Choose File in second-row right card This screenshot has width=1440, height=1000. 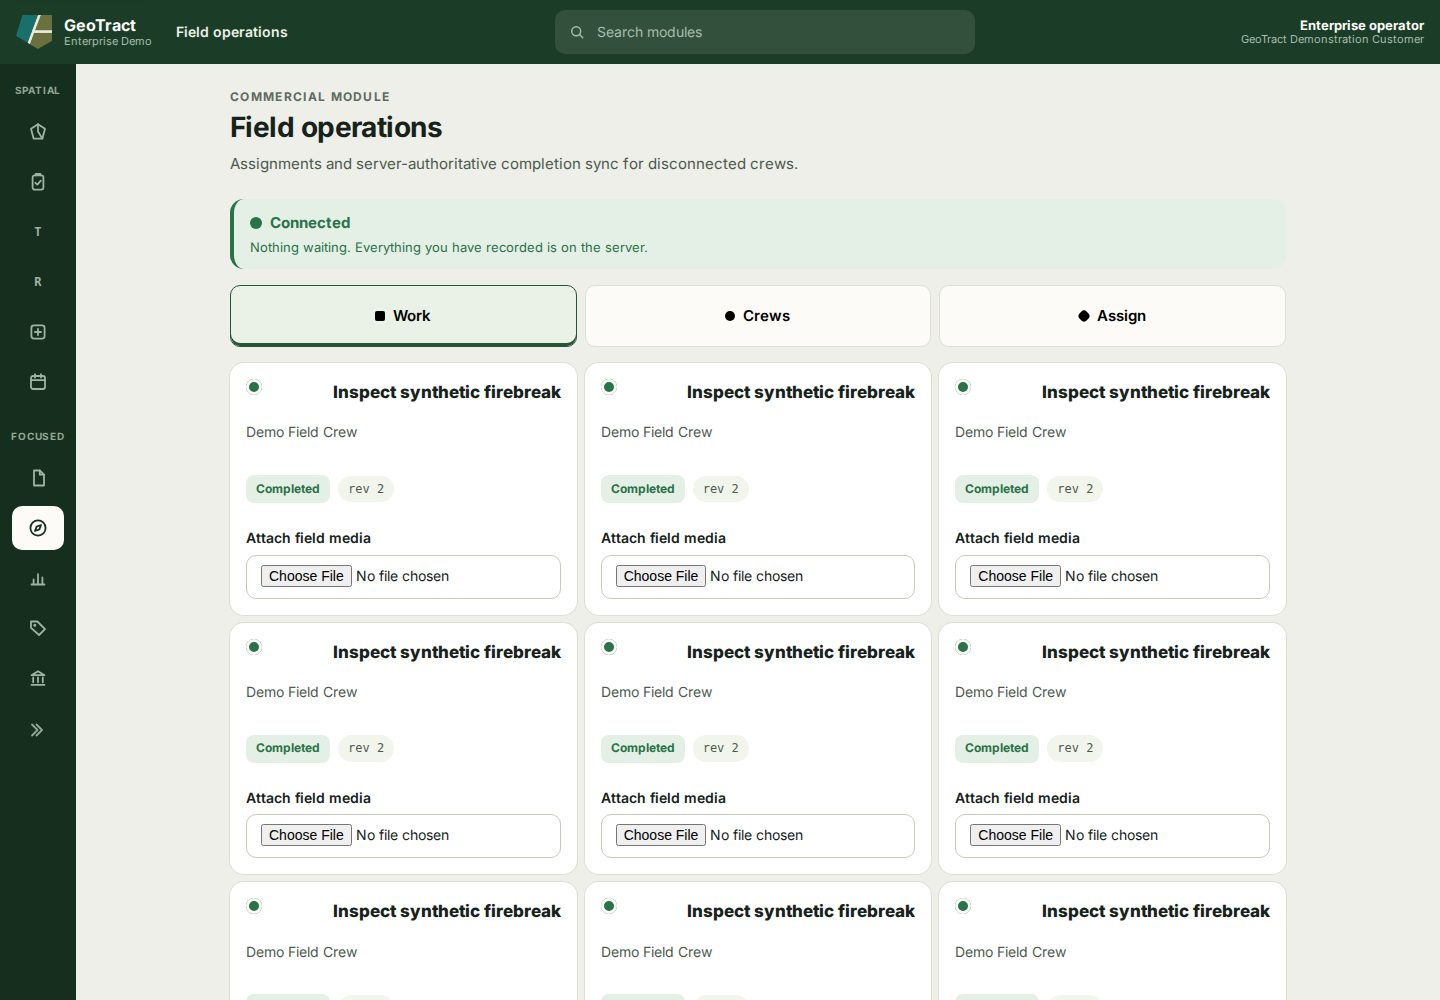point(1015,835)
